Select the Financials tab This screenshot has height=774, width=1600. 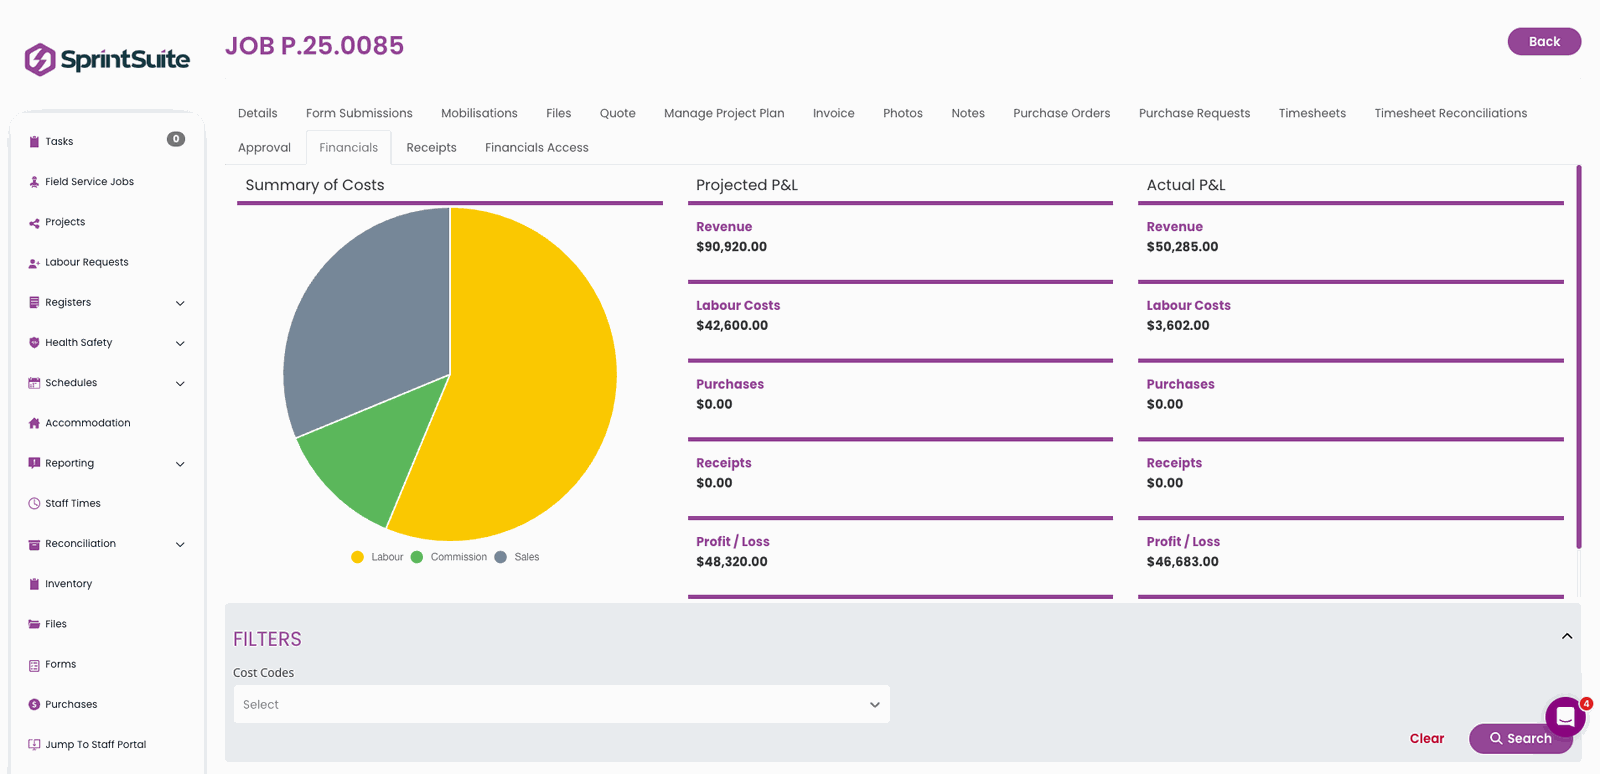(x=349, y=147)
